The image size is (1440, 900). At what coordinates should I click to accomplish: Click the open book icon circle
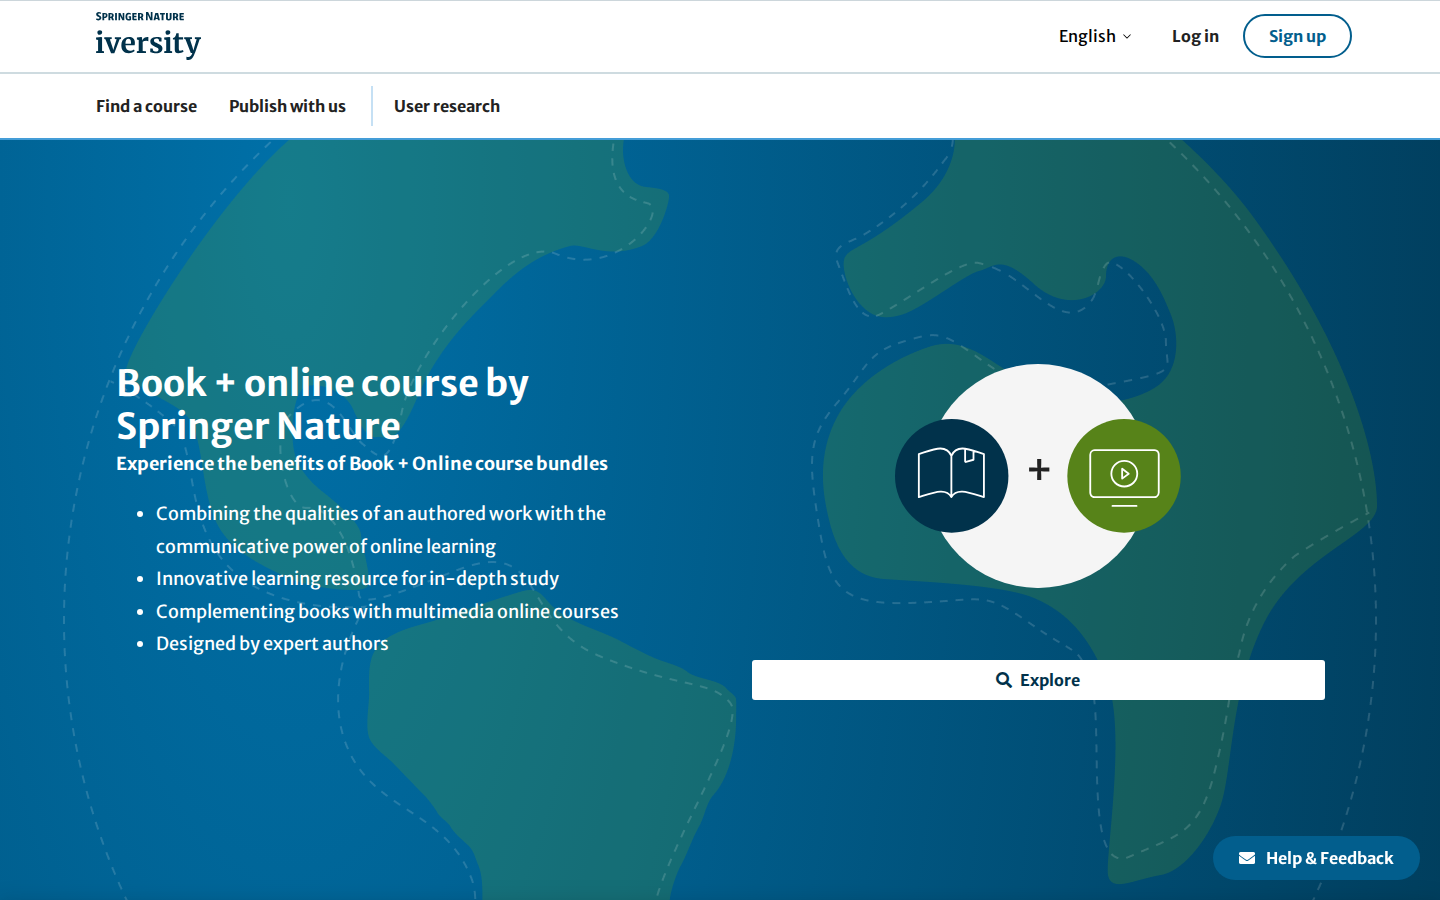(x=952, y=476)
